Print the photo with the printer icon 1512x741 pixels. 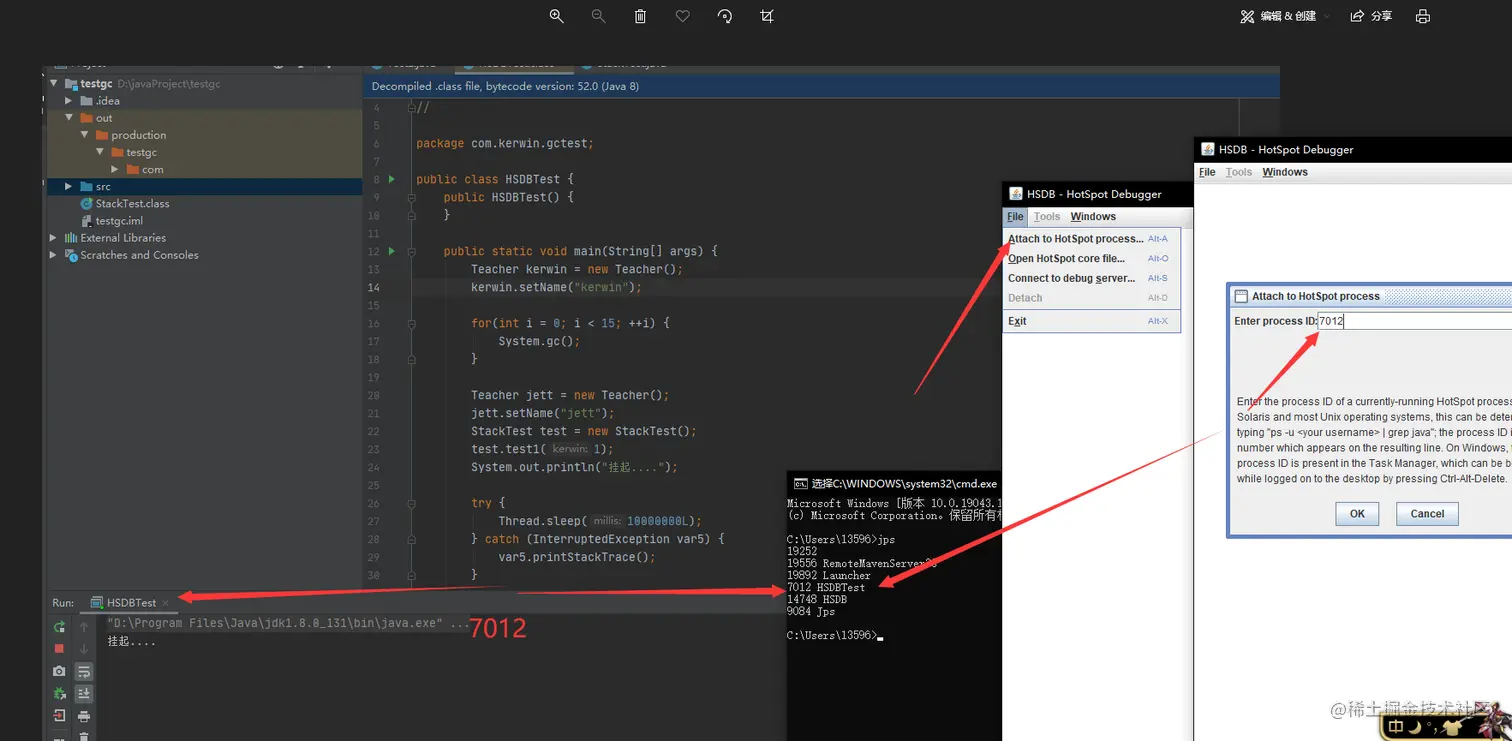point(1423,16)
